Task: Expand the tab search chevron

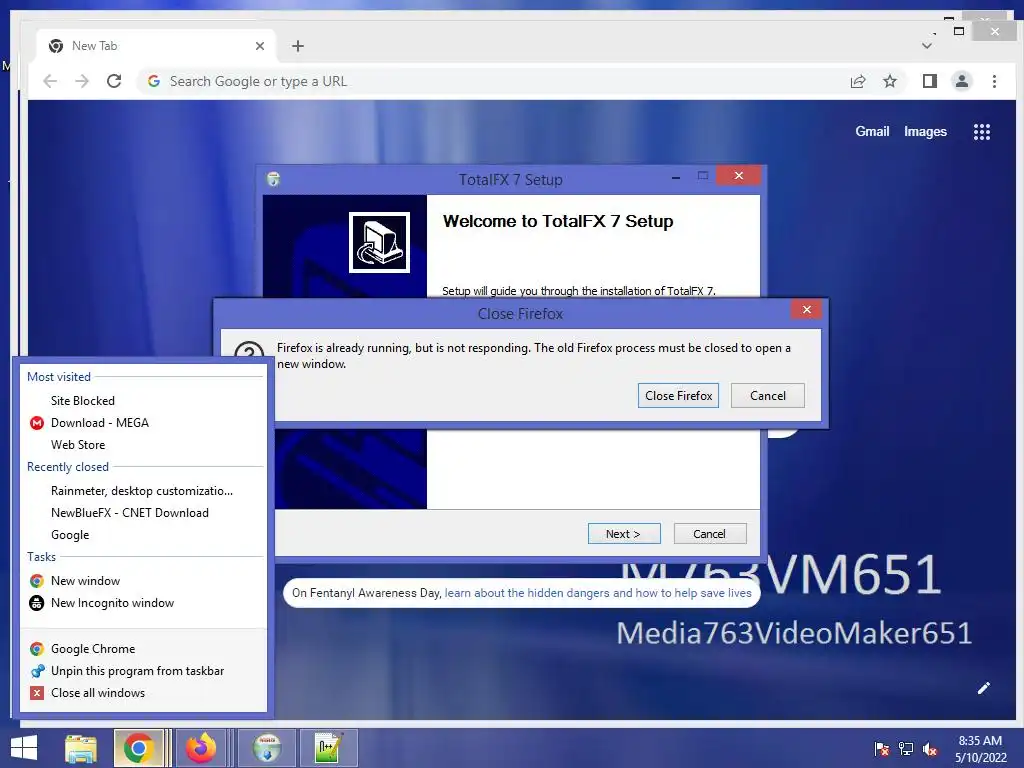Action: (x=927, y=46)
